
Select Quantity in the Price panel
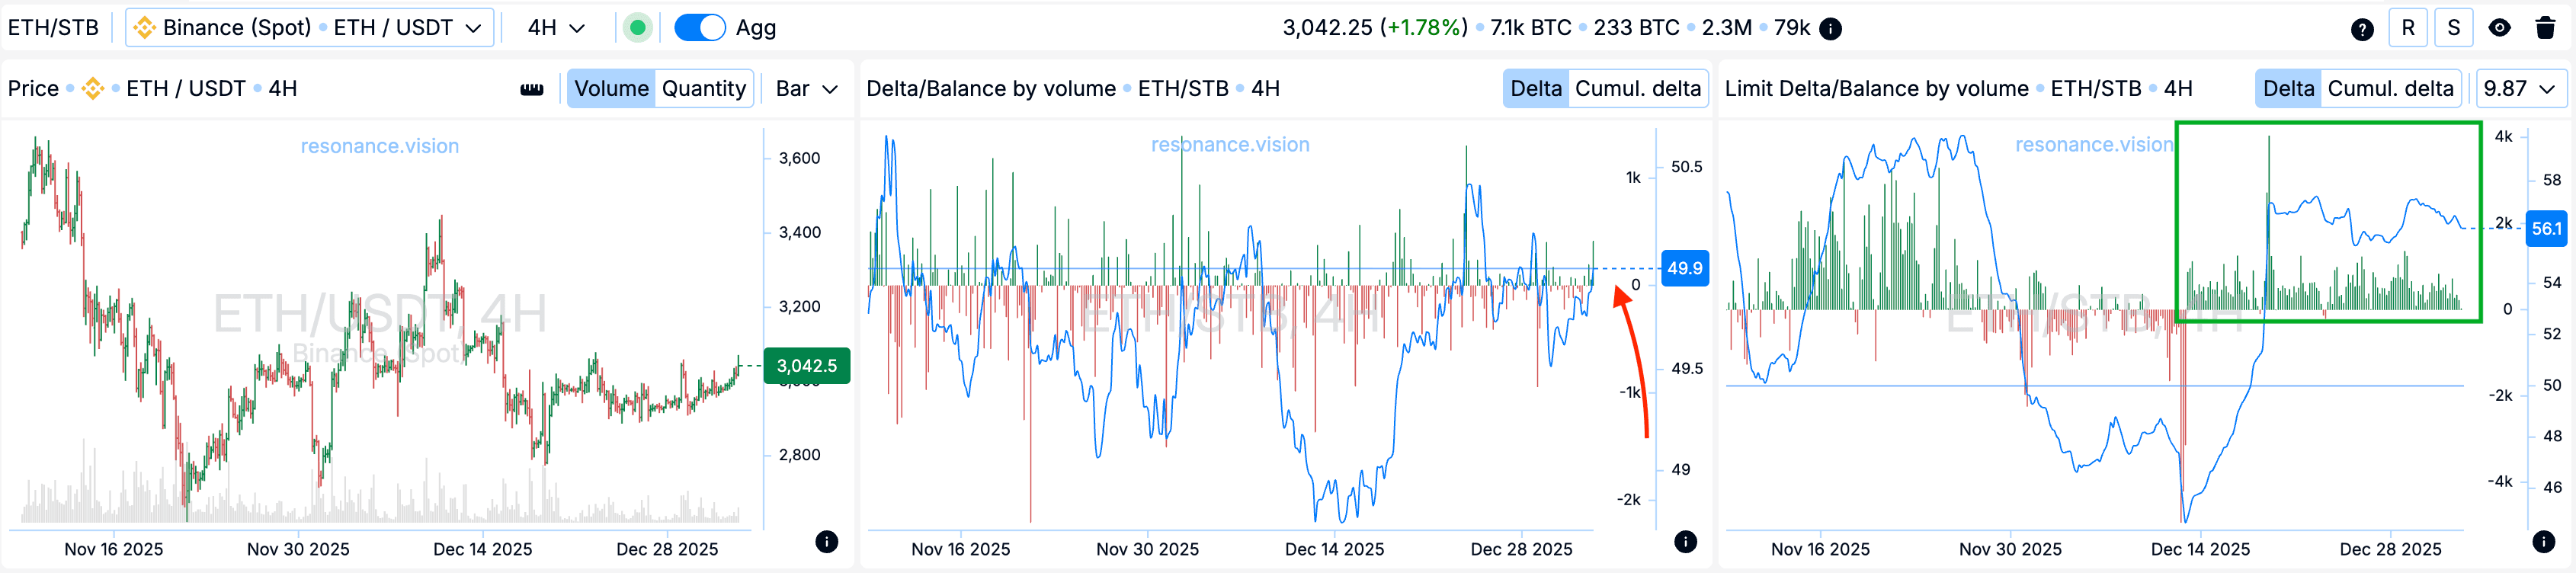tap(703, 89)
